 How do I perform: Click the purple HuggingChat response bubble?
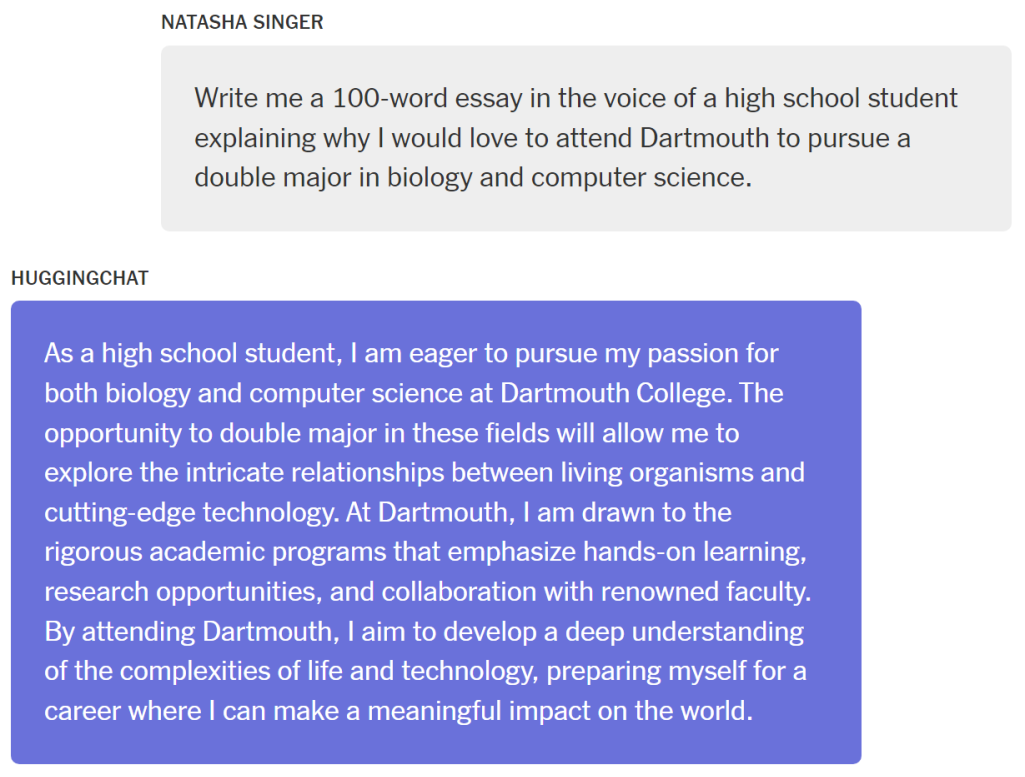tap(436, 532)
